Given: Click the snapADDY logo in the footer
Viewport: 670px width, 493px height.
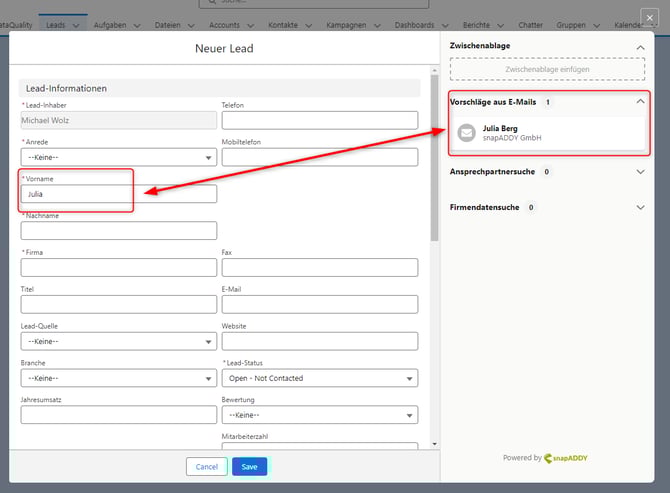Looking at the screenshot, I should 570,458.
